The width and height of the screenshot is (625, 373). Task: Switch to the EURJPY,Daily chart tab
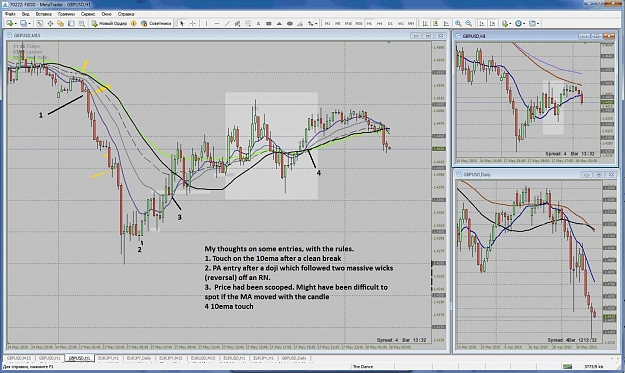click(x=139, y=358)
